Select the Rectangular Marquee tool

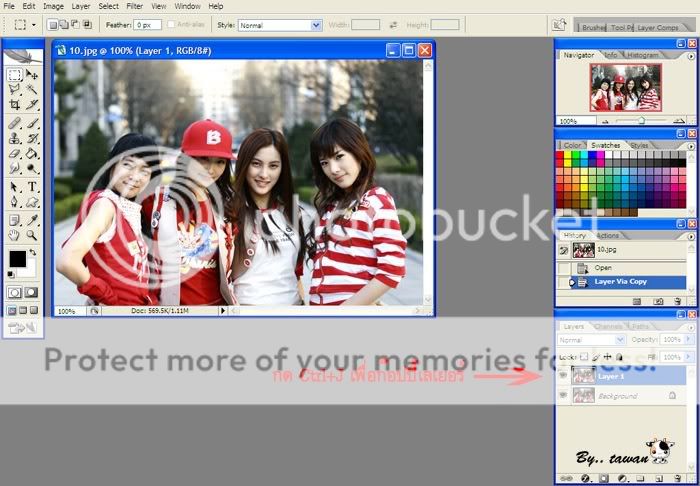(15, 75)
